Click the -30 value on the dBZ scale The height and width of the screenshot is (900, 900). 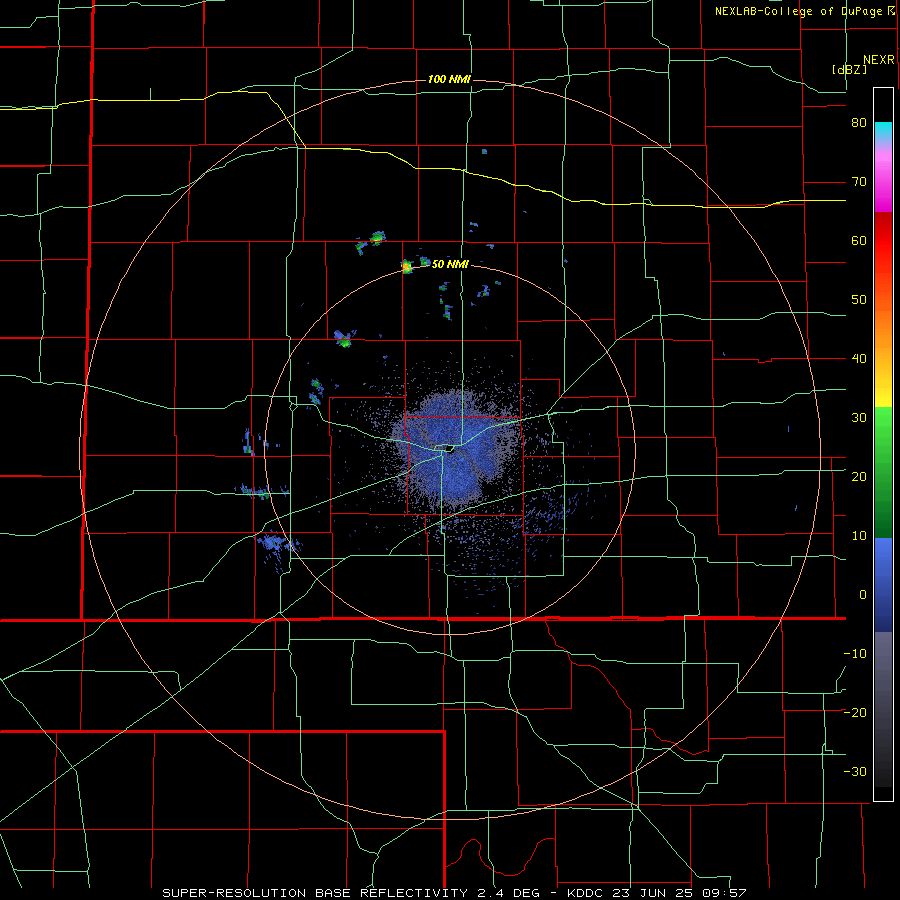pyautogui.click(x=855, y=771)
